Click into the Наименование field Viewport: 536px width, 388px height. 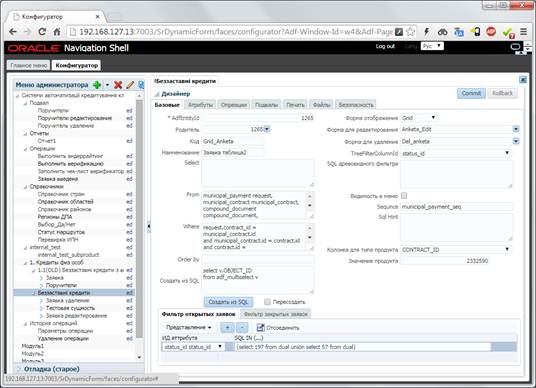click(233, 153)
